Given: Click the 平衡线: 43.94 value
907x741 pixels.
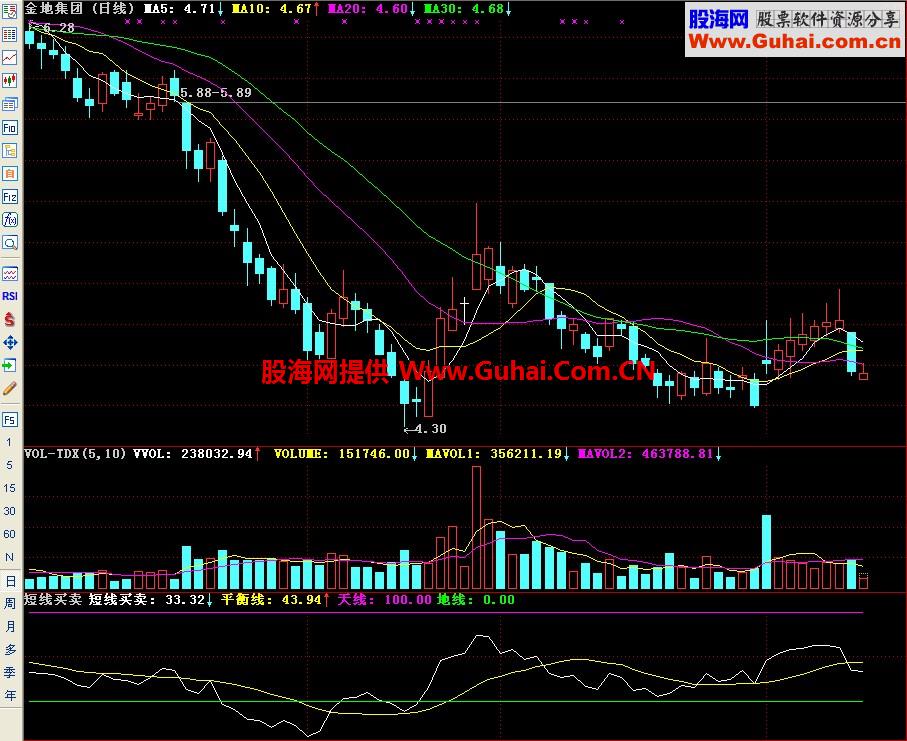Looking at the screenshot, I should [275, 600].
